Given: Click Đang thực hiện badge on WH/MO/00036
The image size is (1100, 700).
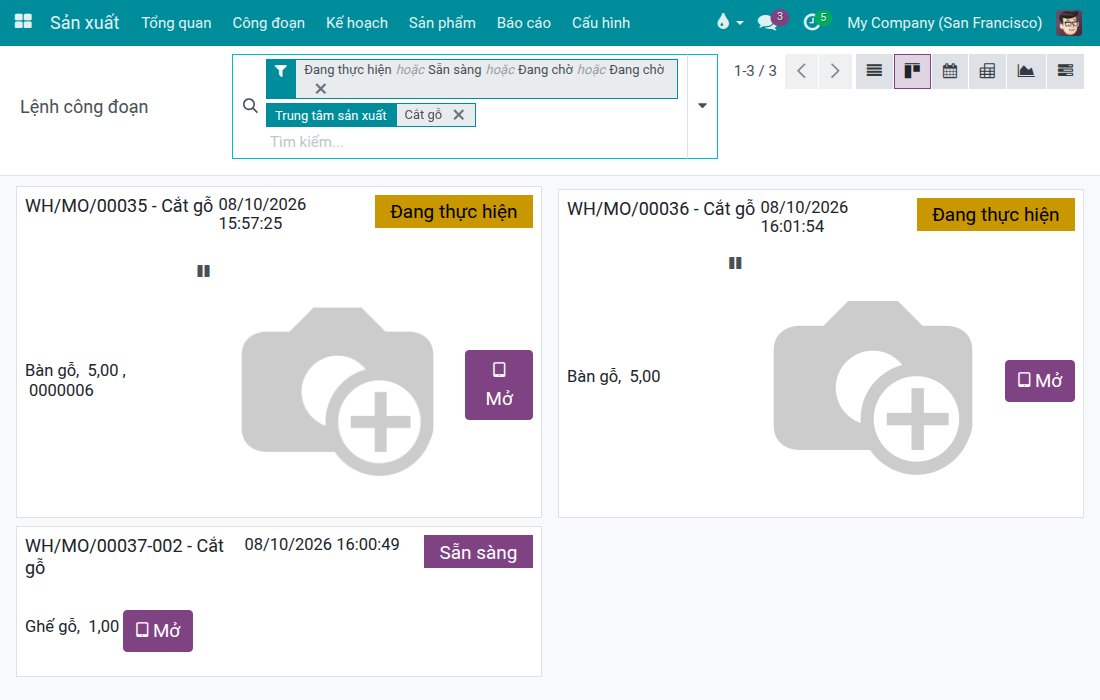Looking at the screenshot, I should (x=995, y=215).
